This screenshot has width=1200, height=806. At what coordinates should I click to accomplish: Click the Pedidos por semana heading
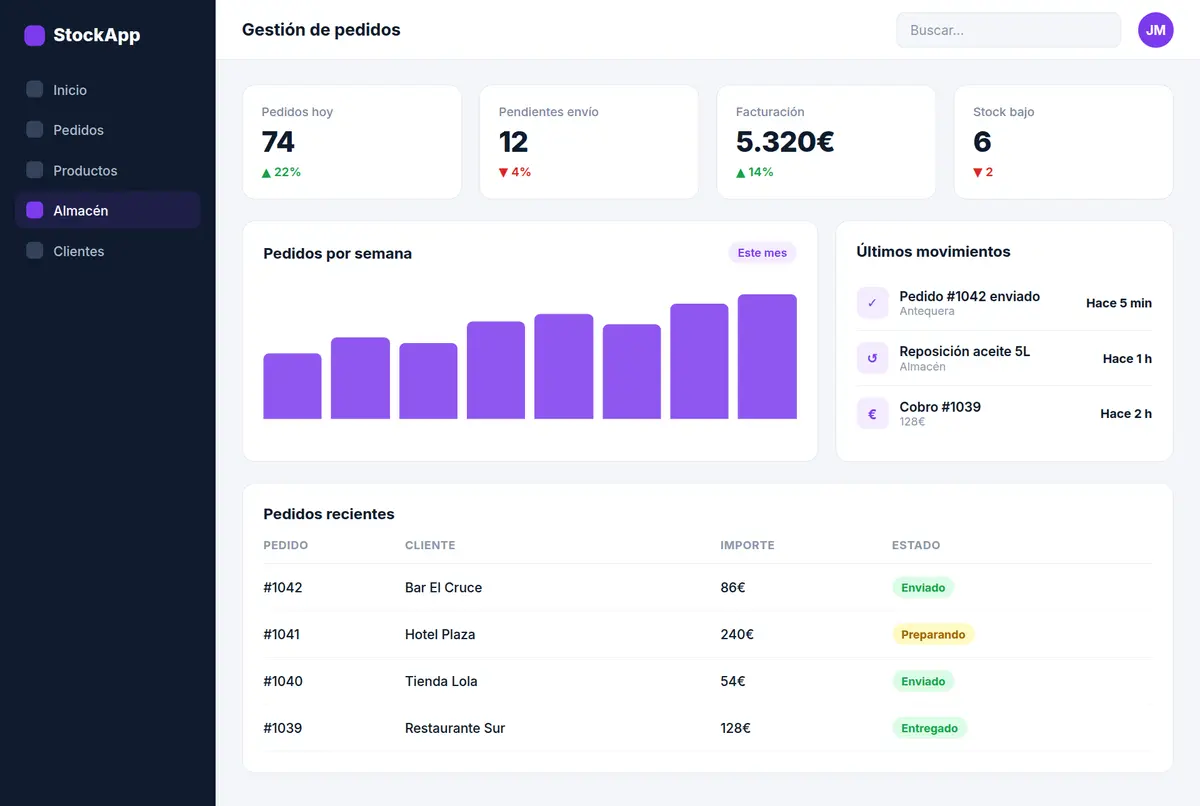(x=338, y=253)
